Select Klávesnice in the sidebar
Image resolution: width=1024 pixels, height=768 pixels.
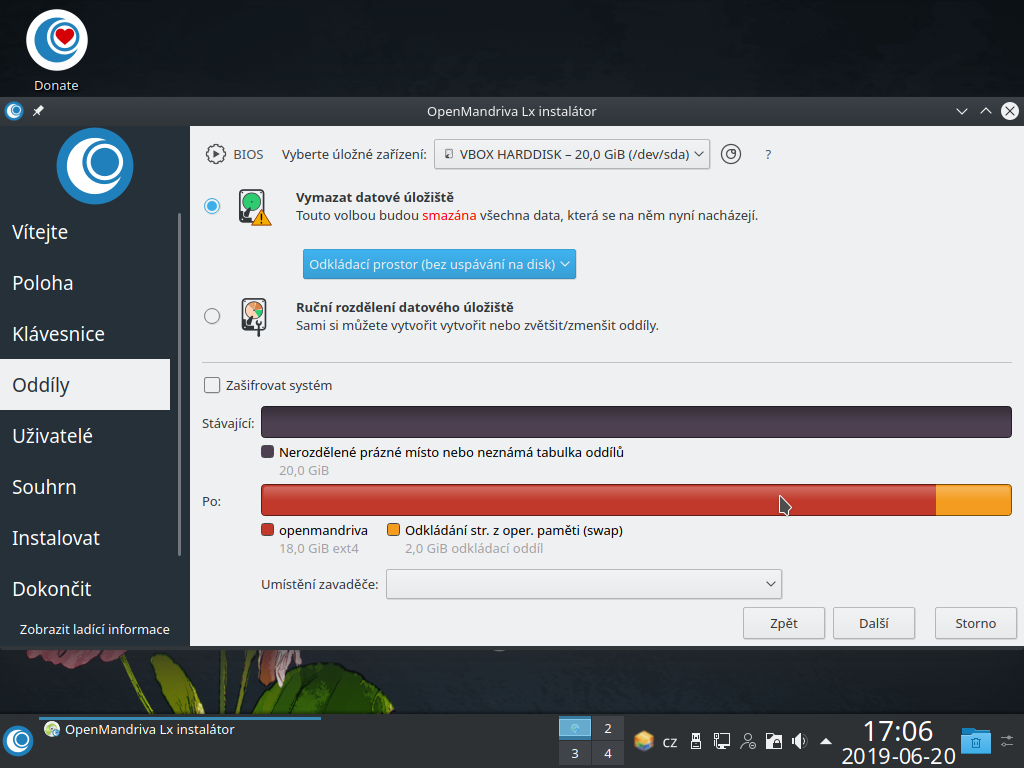60,334
